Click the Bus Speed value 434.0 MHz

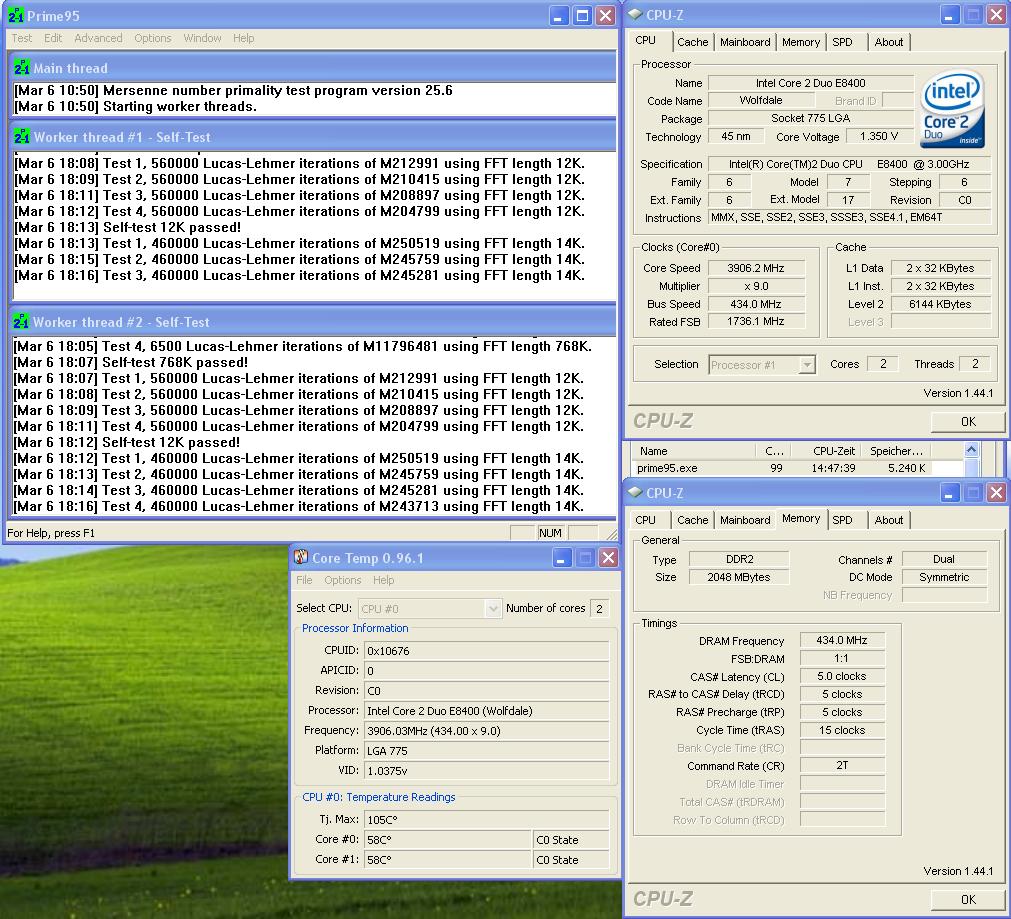click(x=756, y=304)
